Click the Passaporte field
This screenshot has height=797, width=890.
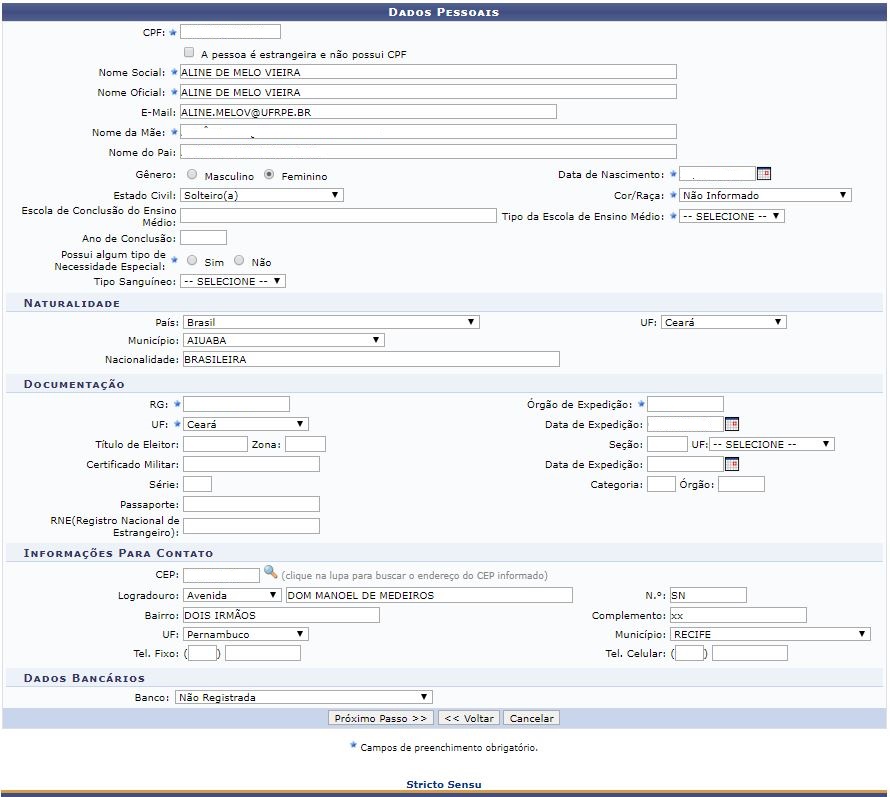pyautogui.click(x=251, y=504)
